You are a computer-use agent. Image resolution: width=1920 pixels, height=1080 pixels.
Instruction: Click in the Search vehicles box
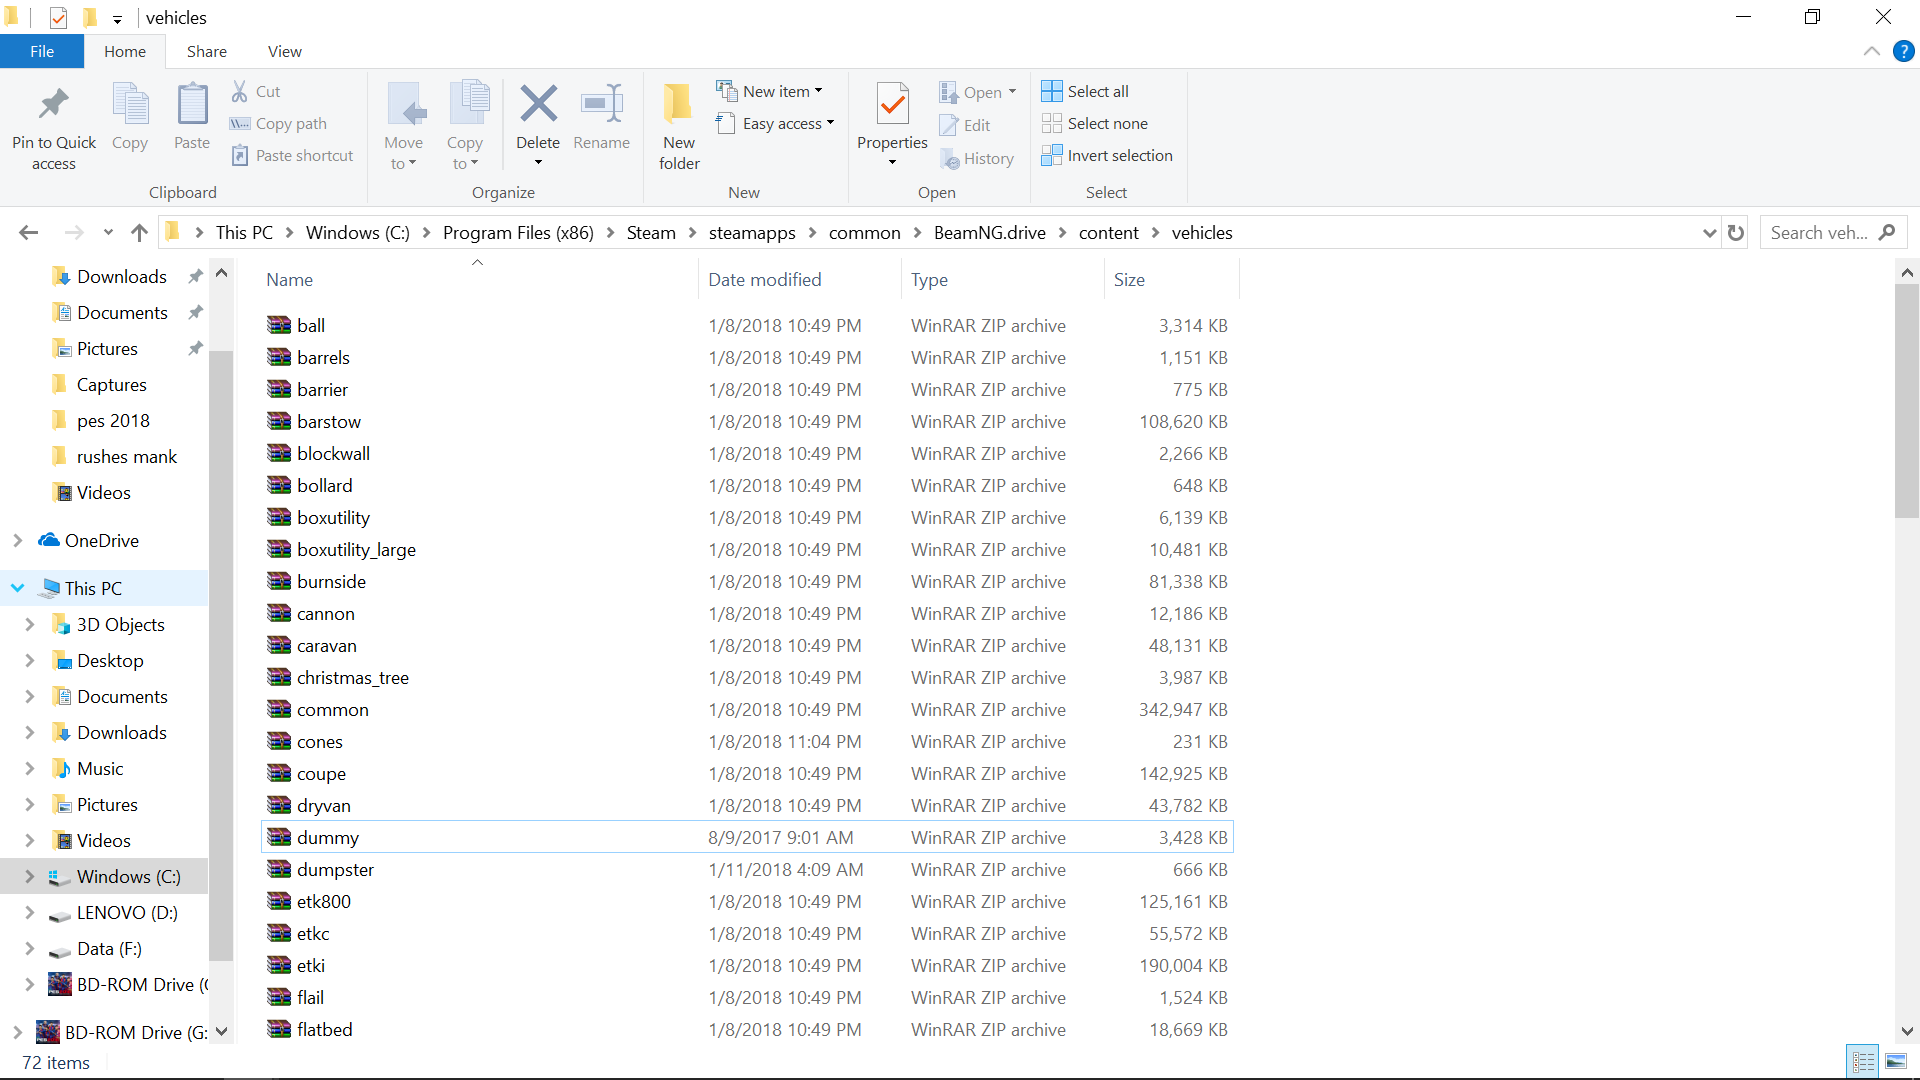coord(1833,232)
